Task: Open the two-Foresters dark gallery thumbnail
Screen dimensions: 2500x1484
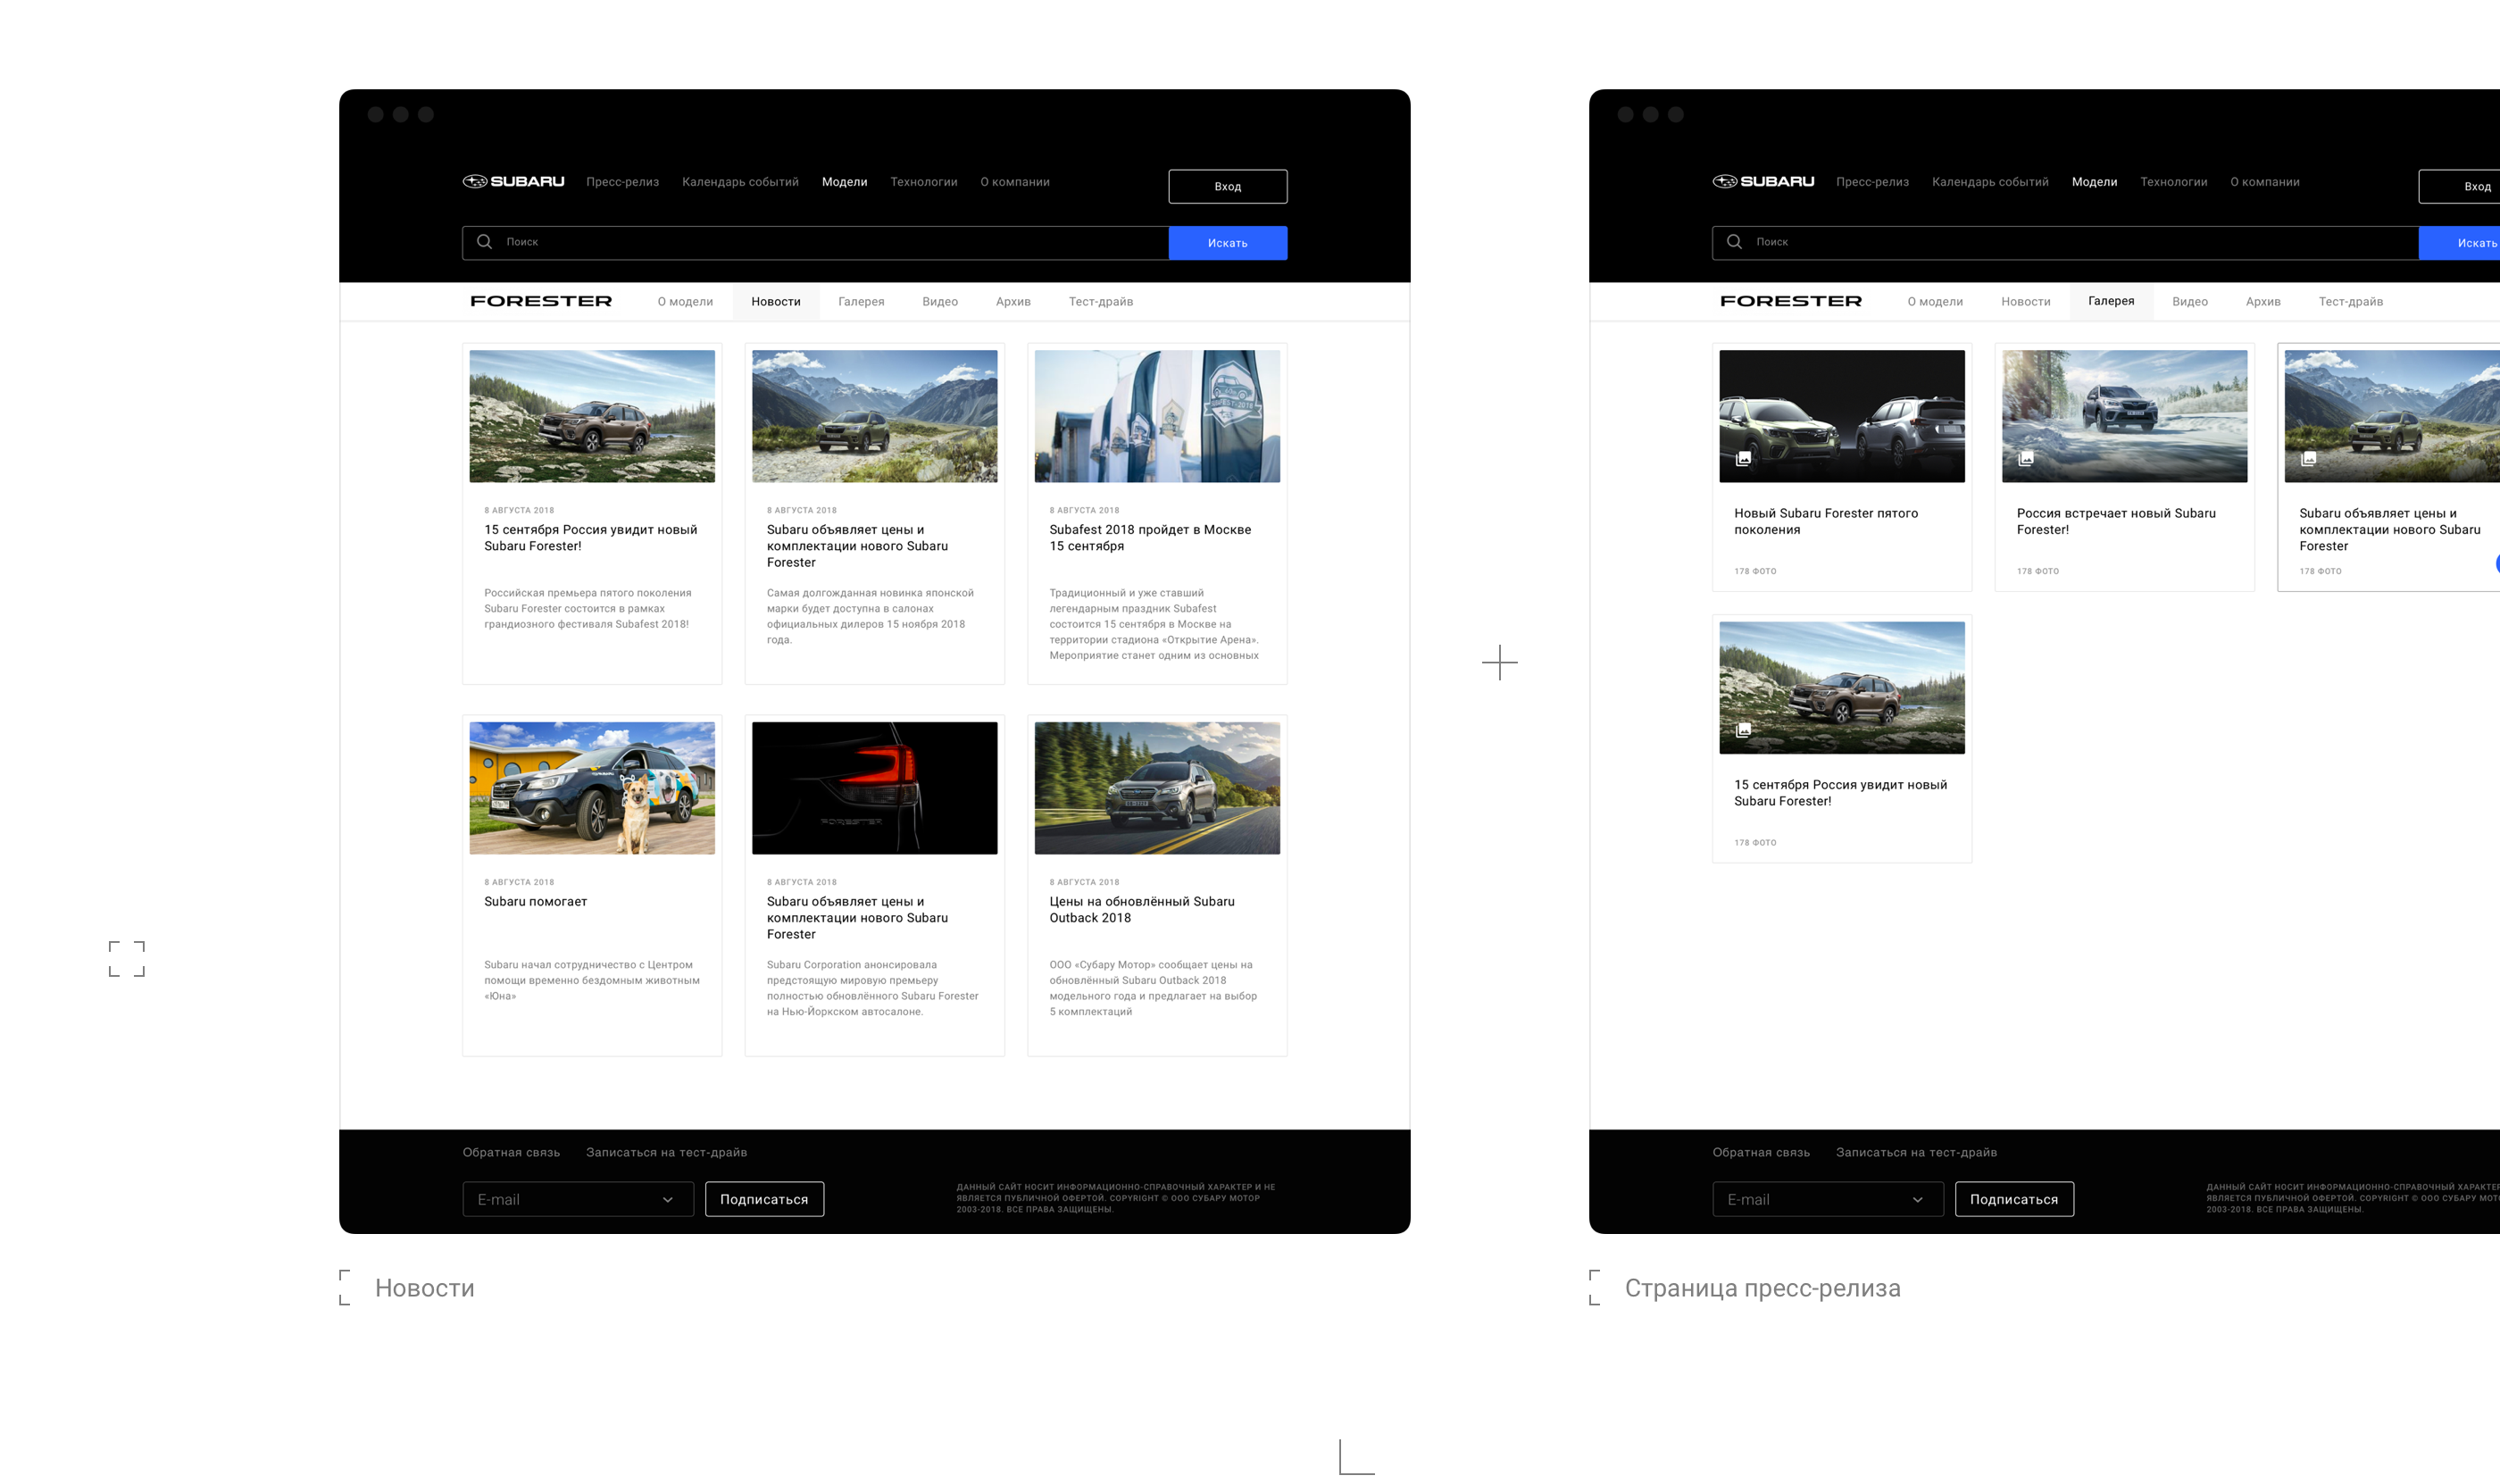Action: click(1842, 416)
